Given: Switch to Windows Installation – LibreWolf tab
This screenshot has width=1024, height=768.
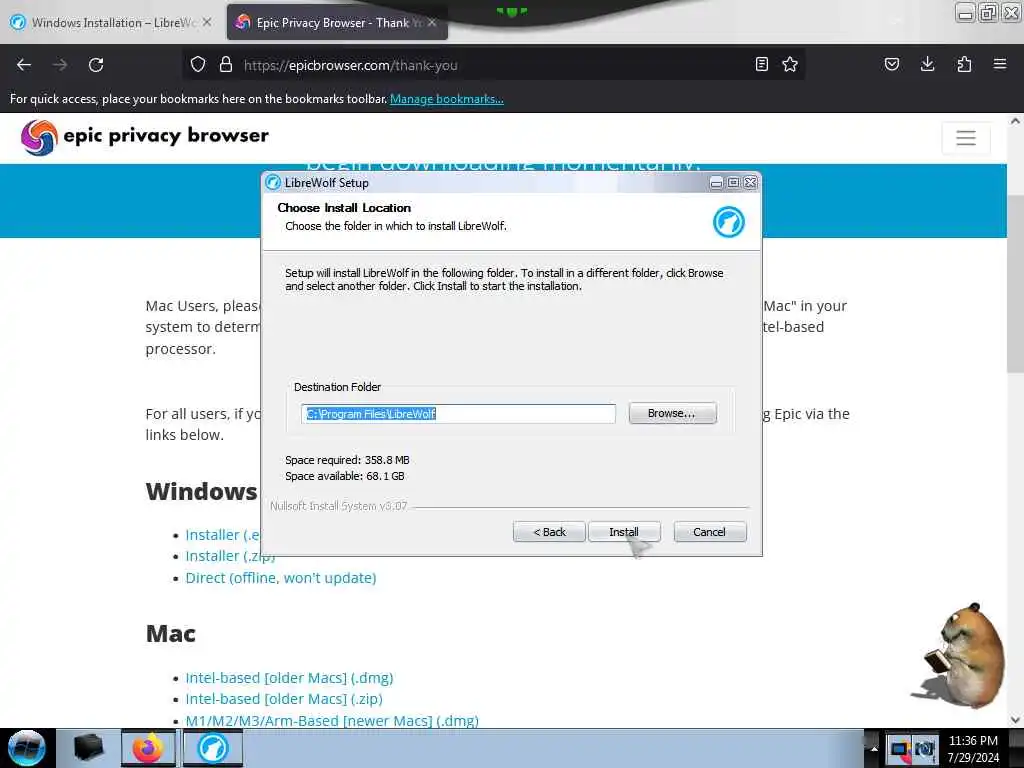Looking at the screenshot, I should pyautogui.click(x=113, y=22).
